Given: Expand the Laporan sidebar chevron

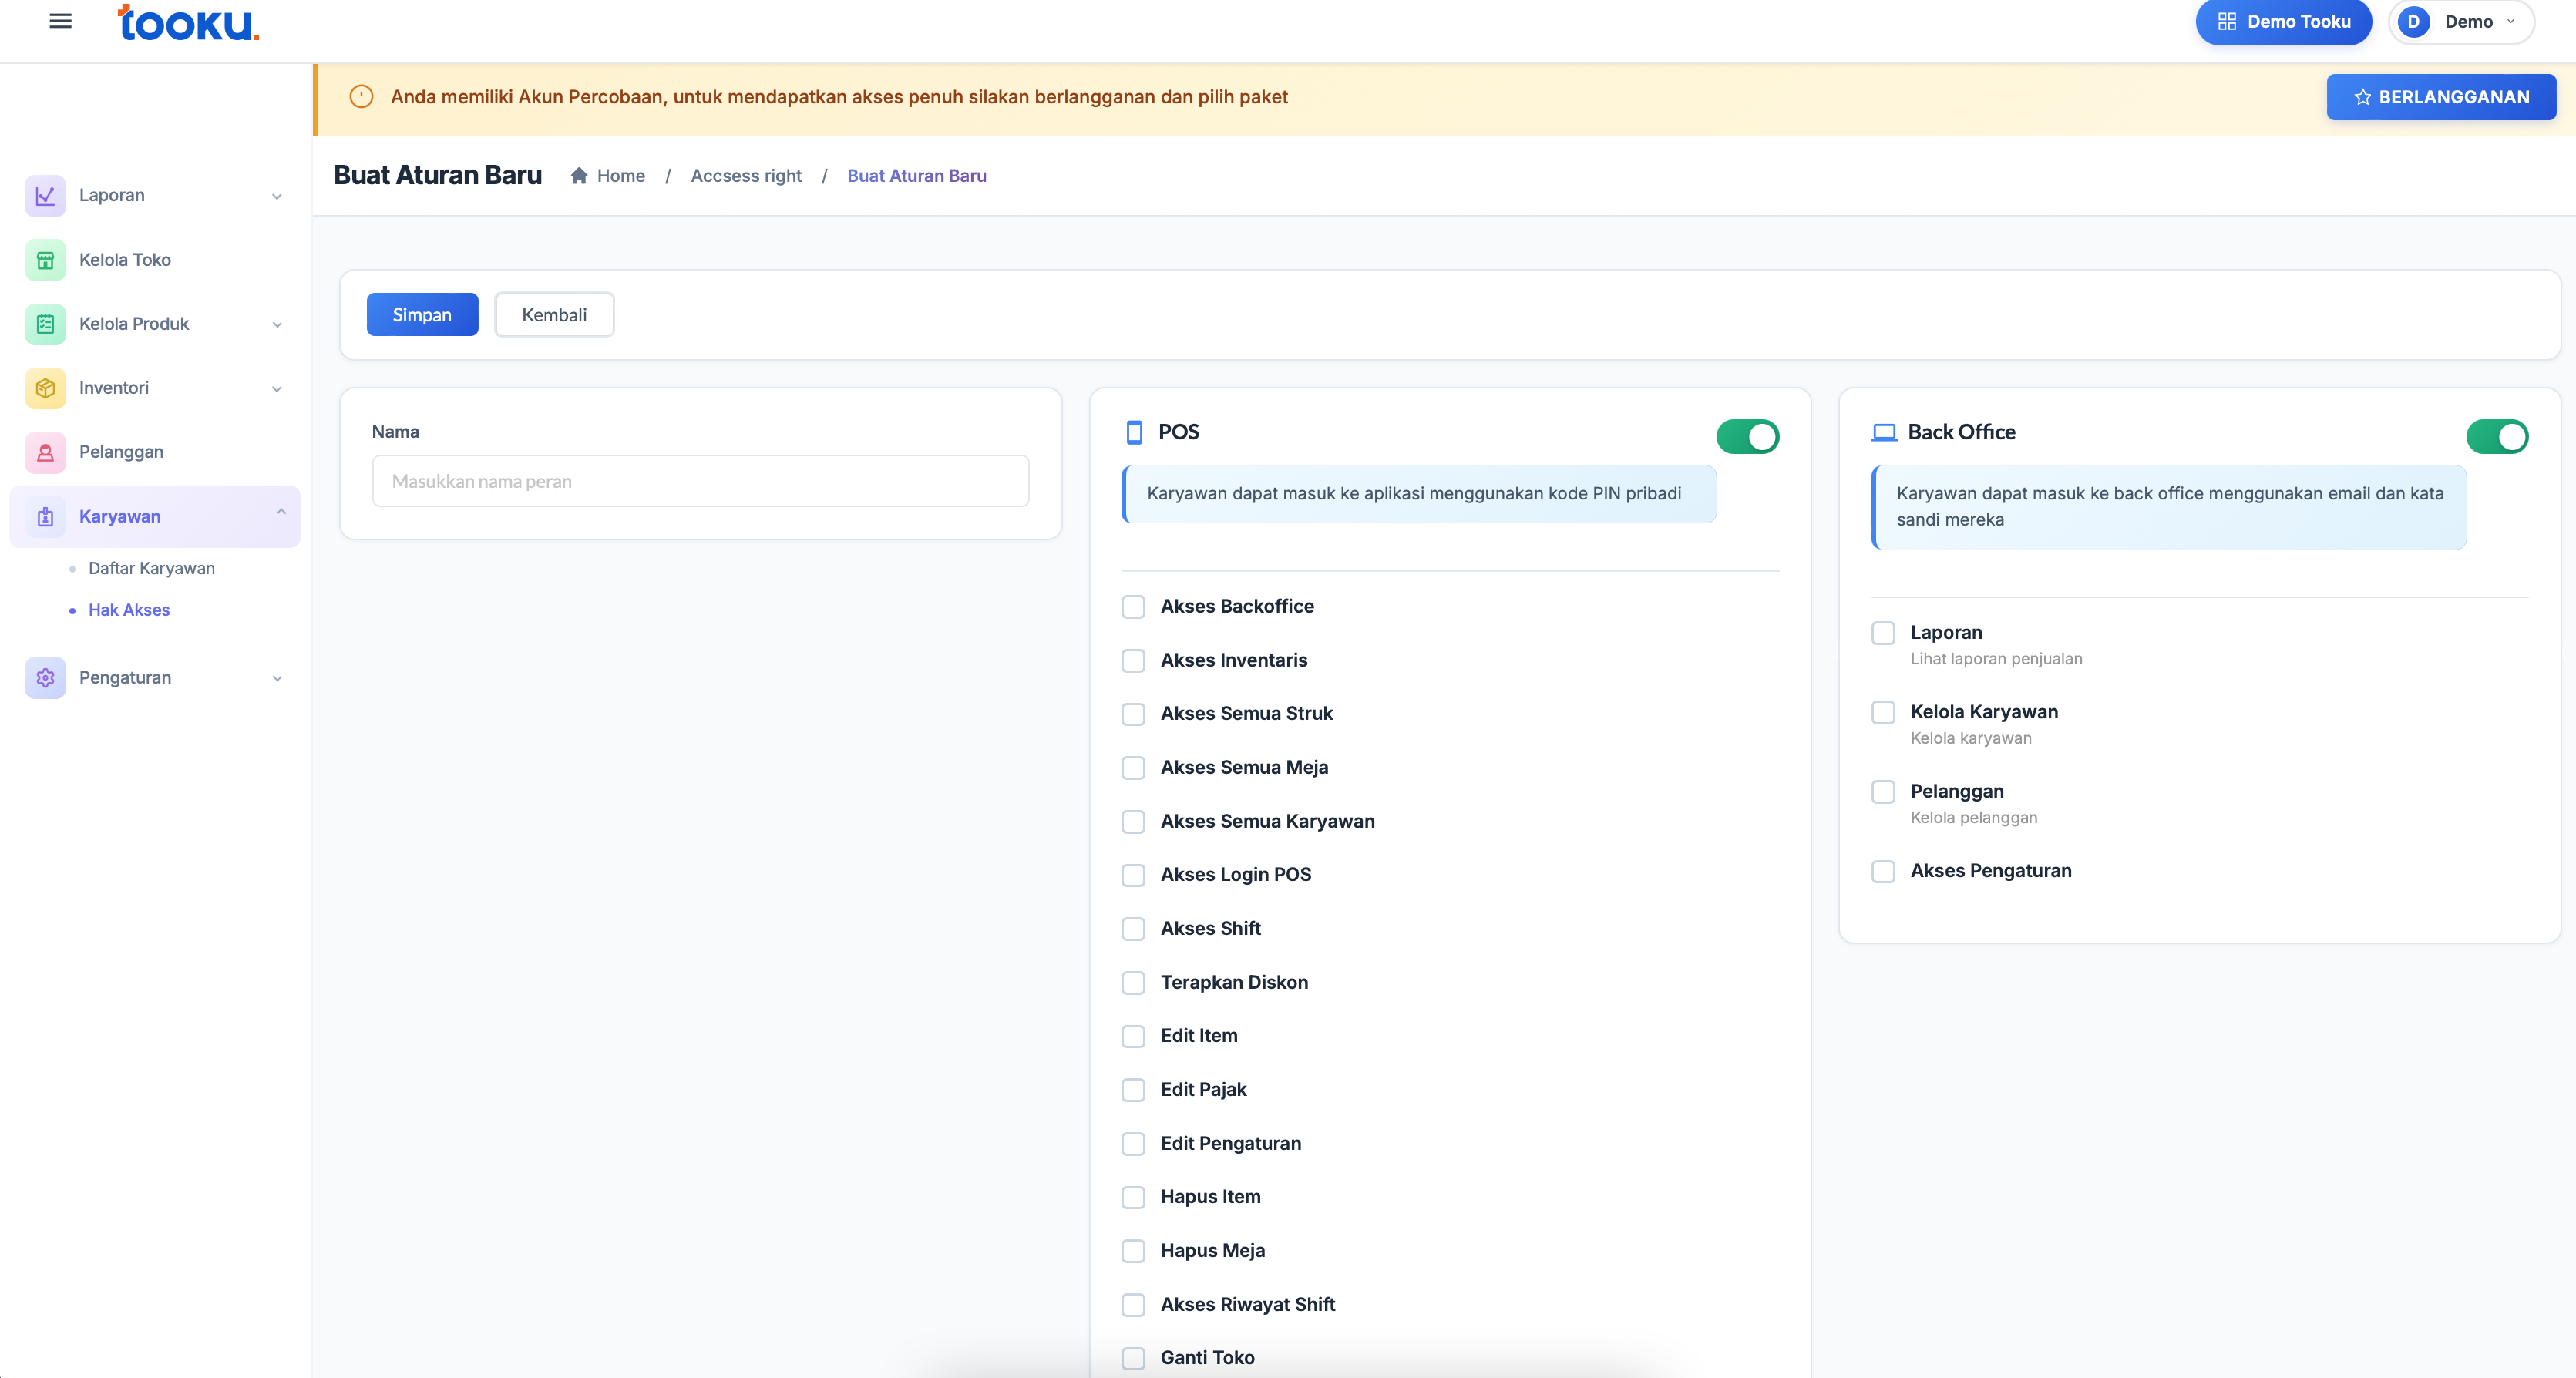Looking at the screenshot, I should click(277, 197).
